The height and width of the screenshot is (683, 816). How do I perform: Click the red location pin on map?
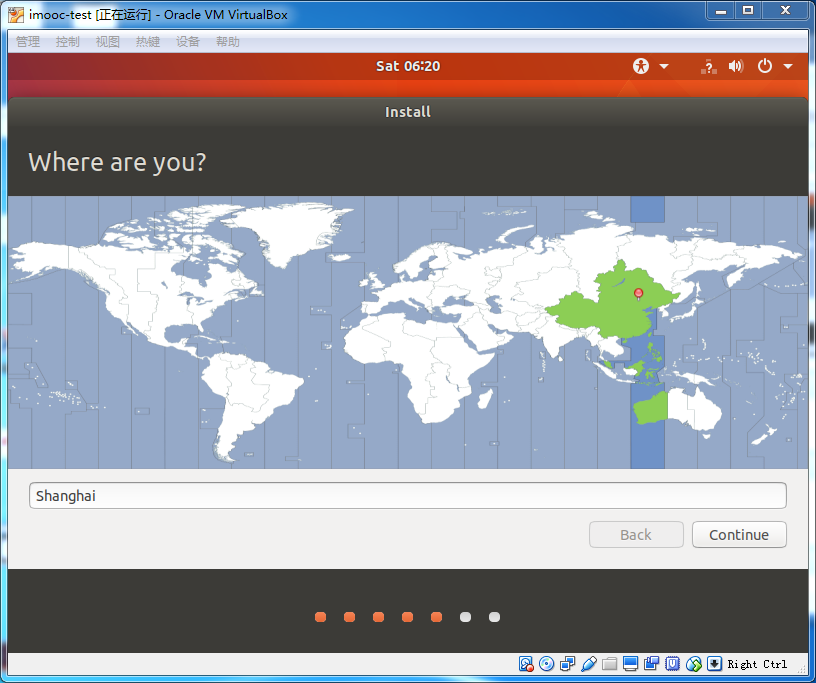point(639,294)
